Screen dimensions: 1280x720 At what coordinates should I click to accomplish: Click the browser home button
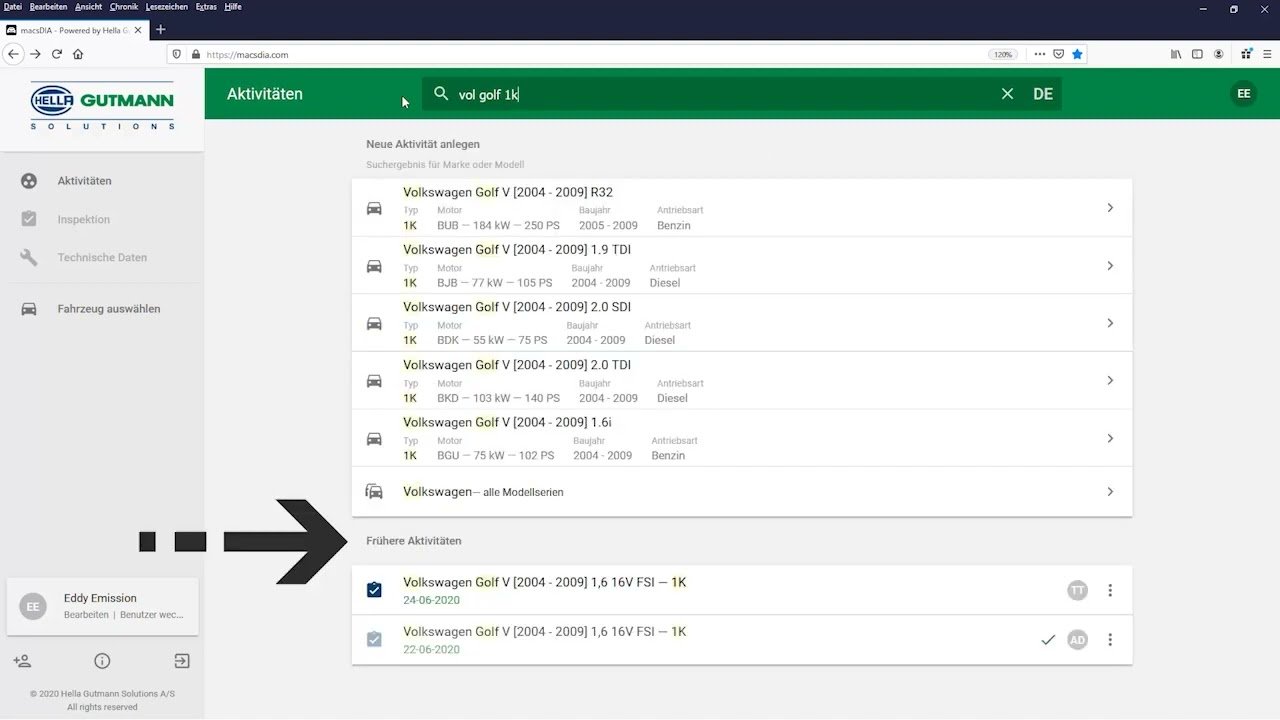point(78,54)
